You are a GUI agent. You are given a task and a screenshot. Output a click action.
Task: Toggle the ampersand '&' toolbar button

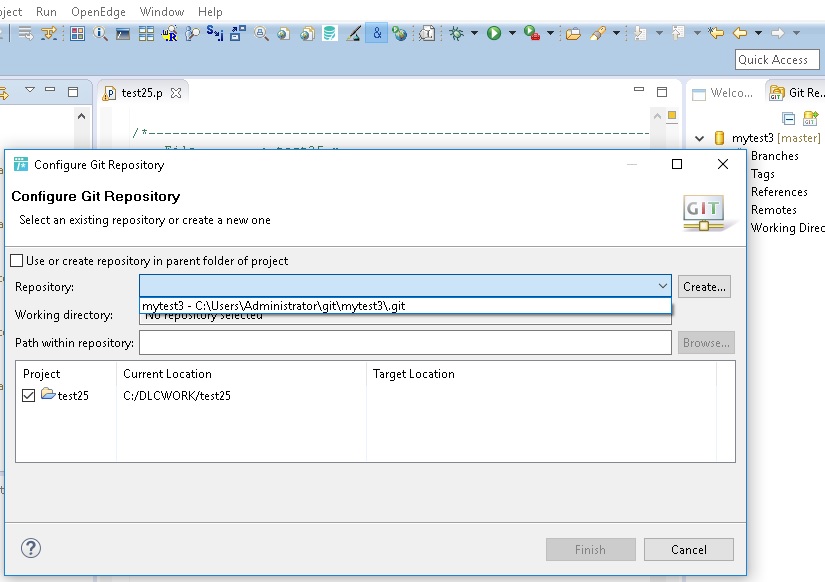coord(377,34)
